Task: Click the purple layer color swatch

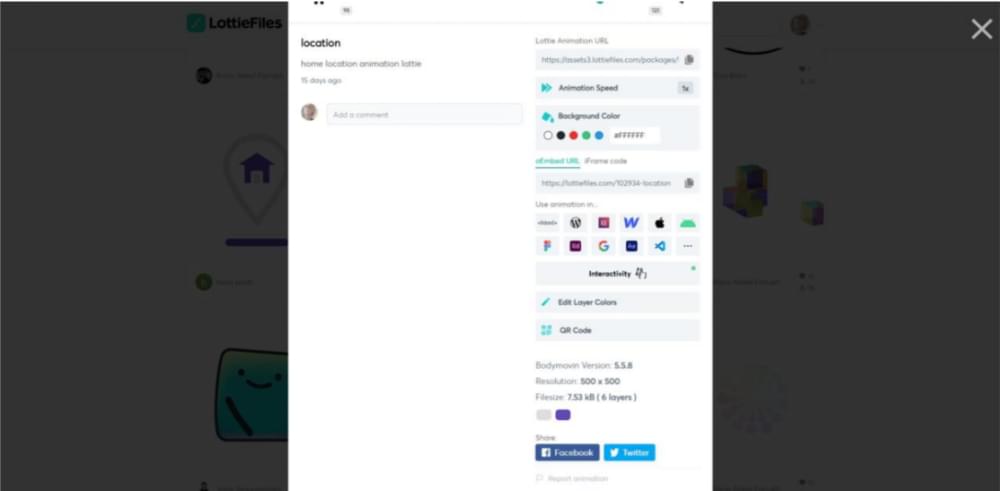Action: pos(562,415)
